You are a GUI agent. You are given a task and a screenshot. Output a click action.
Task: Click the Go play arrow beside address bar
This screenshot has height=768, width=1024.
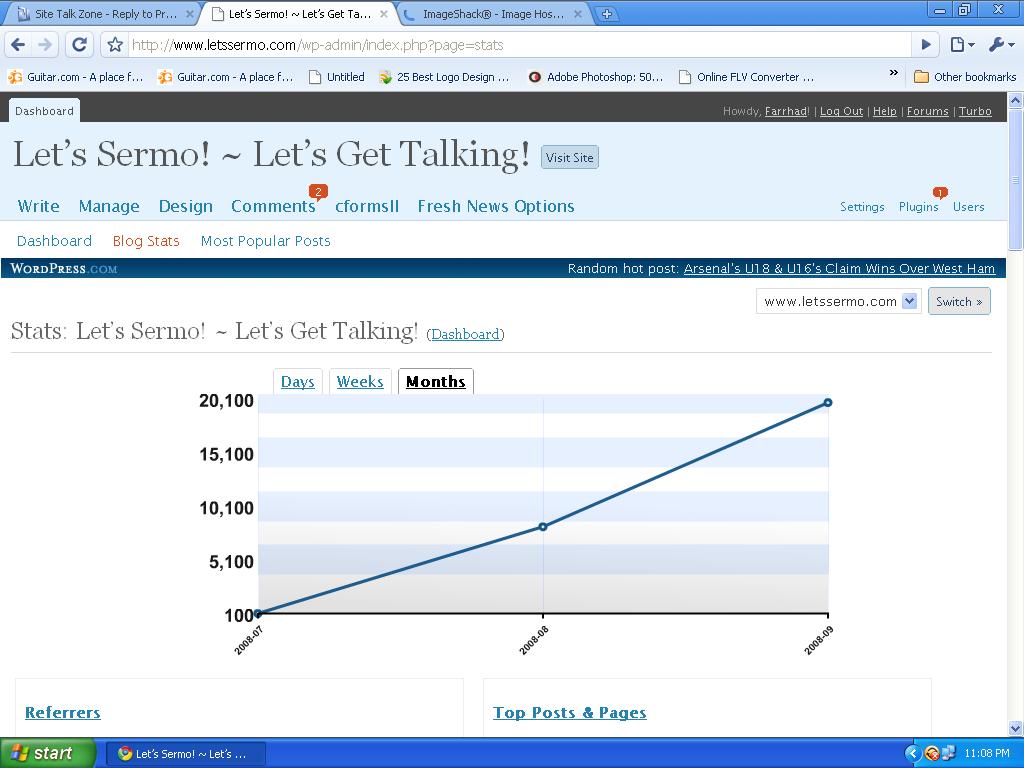pyautogui.click(x=926, y=44)
